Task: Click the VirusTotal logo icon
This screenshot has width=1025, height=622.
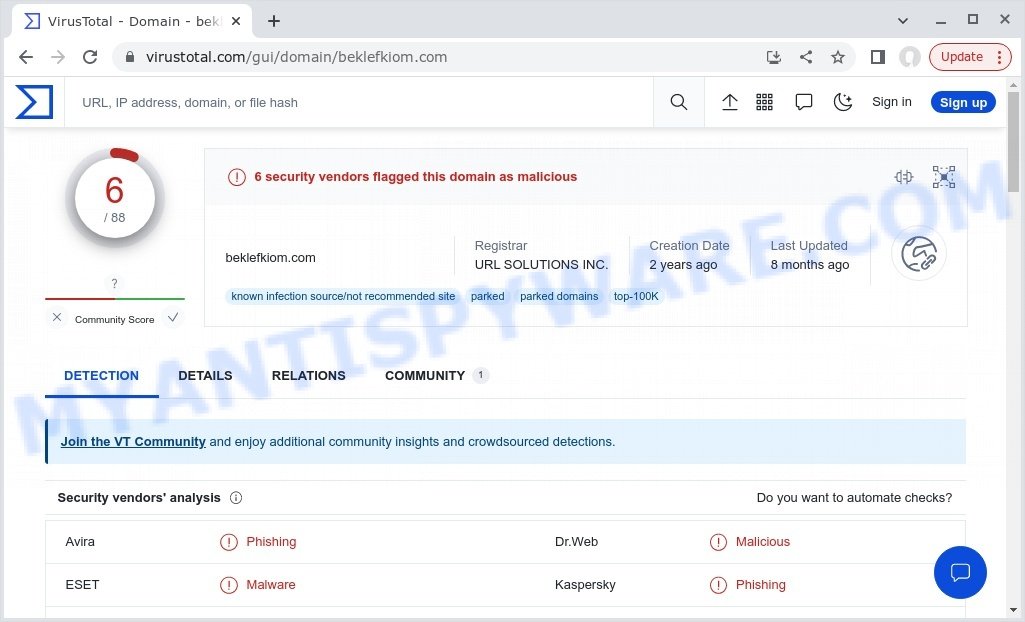Action: 34,102
